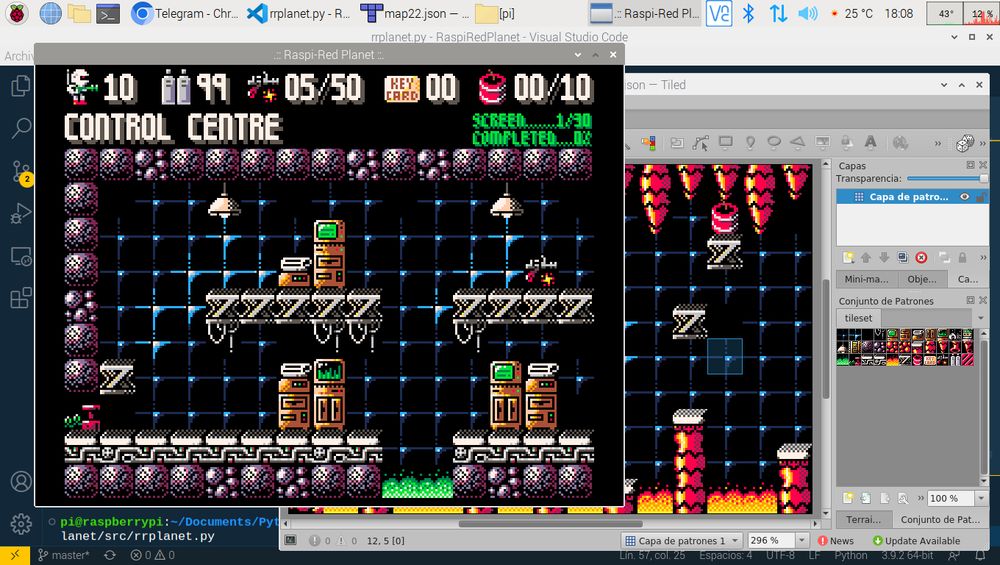Switch to the Terrain panel tab
Screen dimensions: 1000x565
pos(864,520)
